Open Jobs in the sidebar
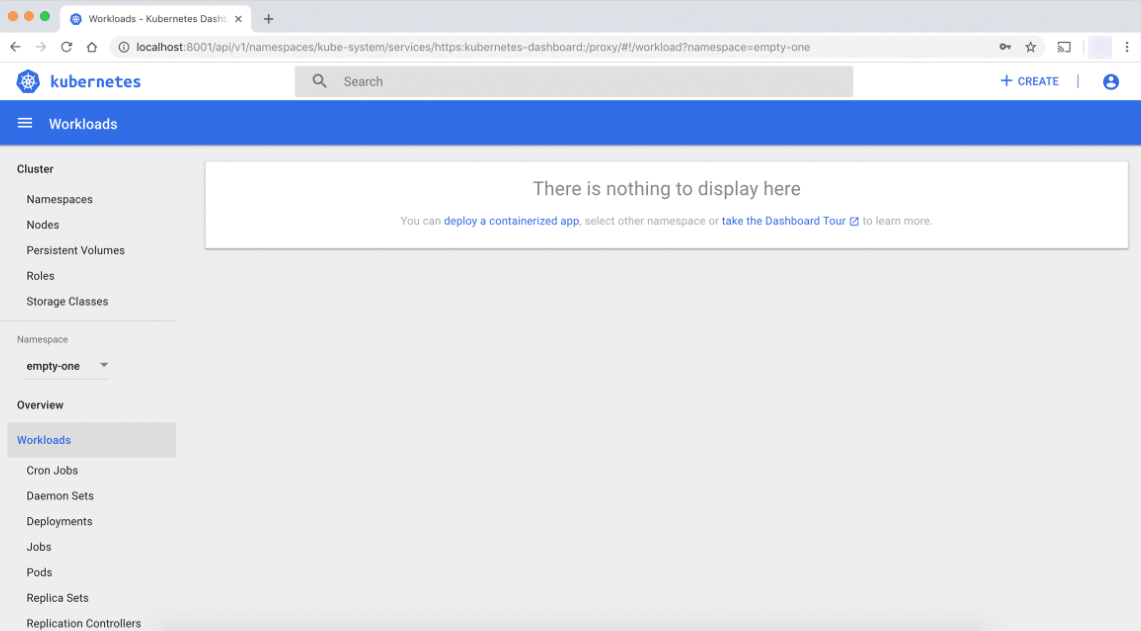 (x=39, y=547)
